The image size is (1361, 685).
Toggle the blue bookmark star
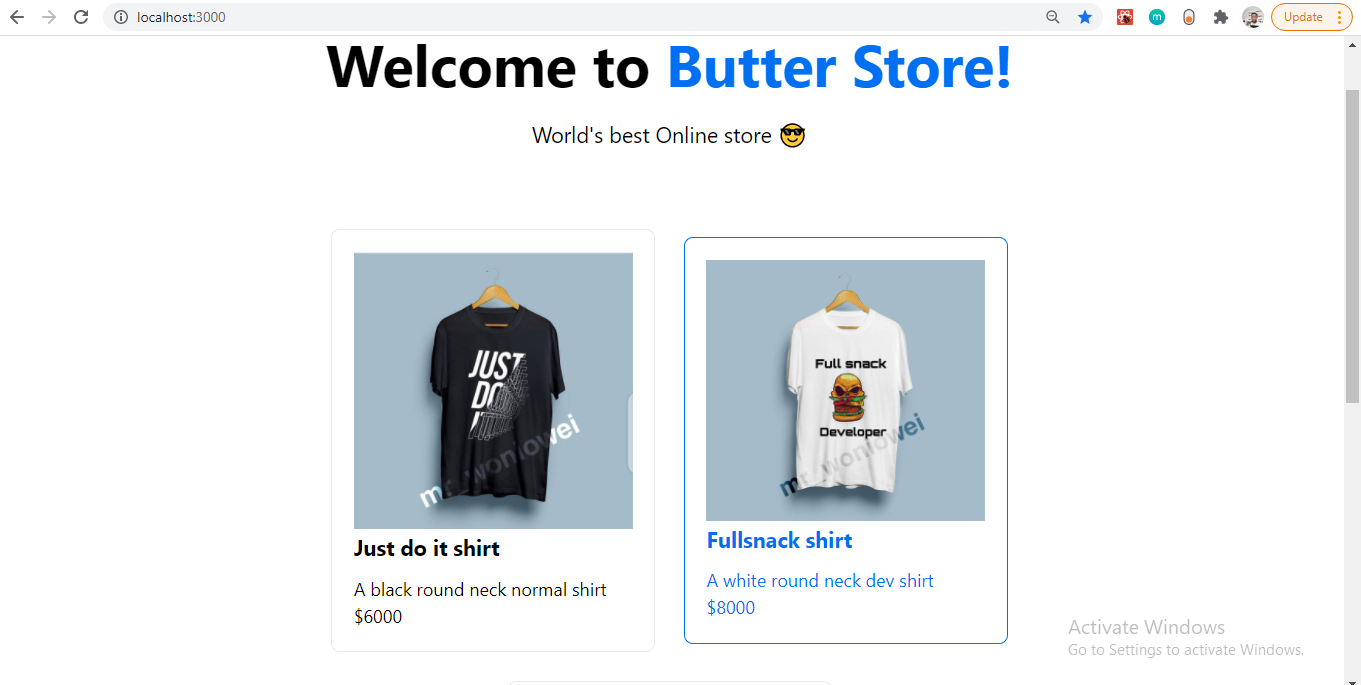pos(1085,17)
